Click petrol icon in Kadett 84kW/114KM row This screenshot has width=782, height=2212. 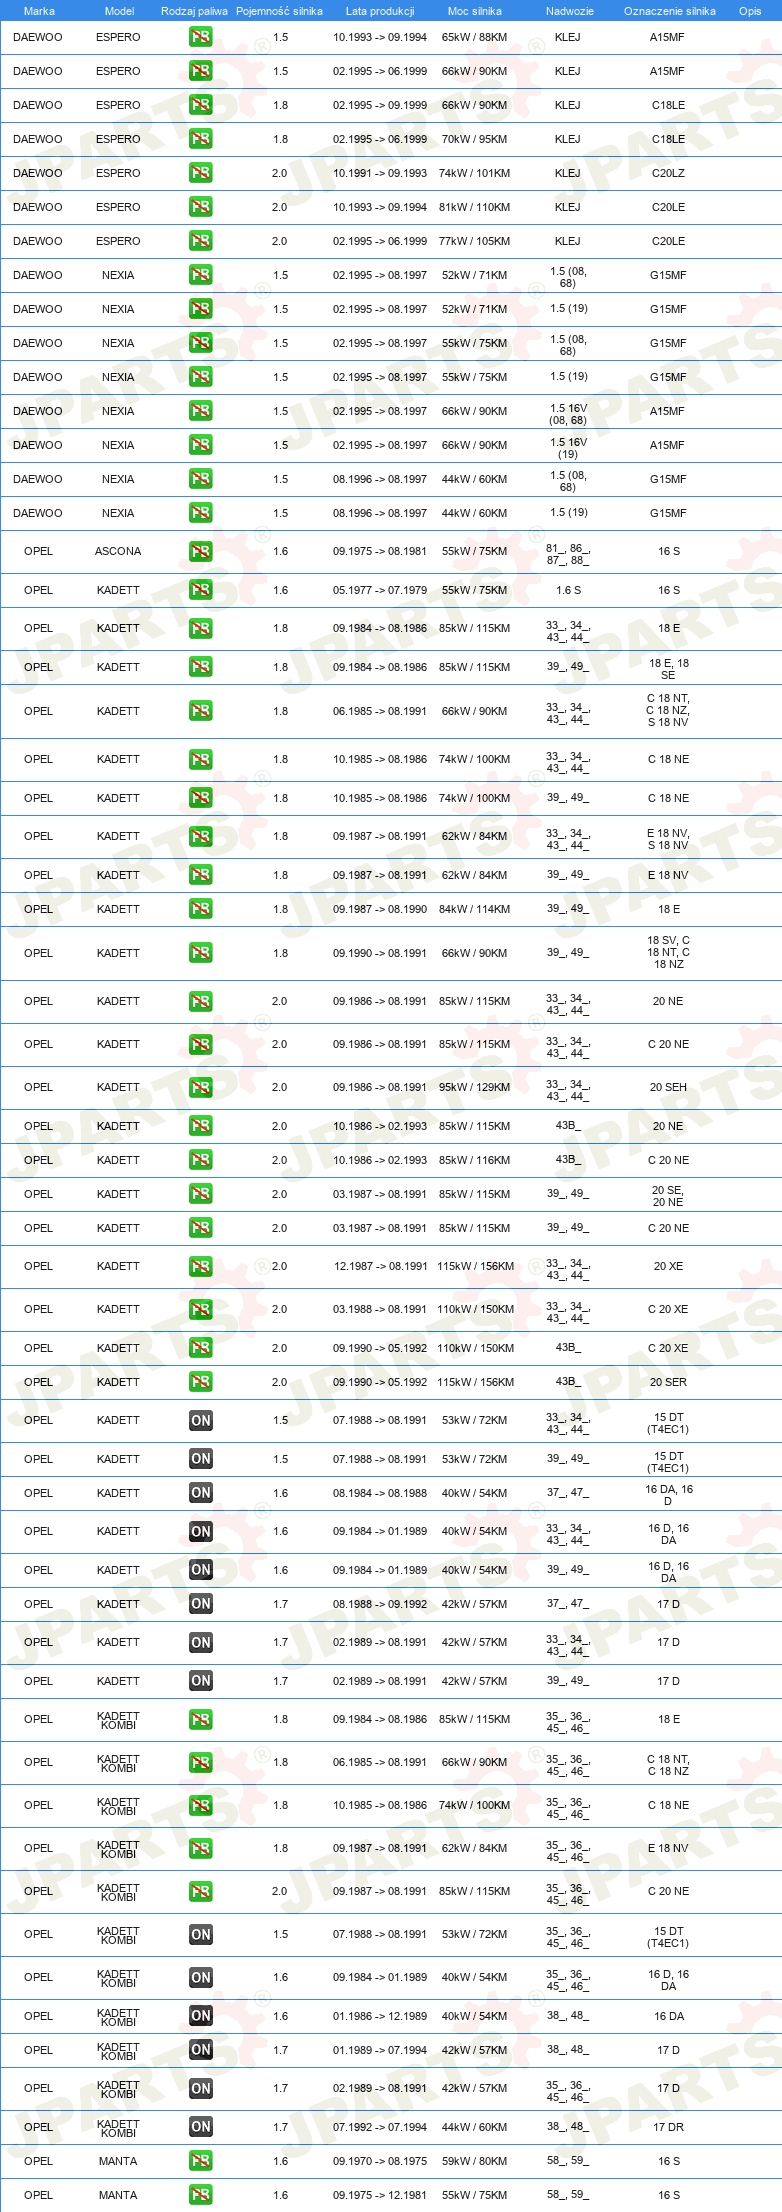point(200,909)
